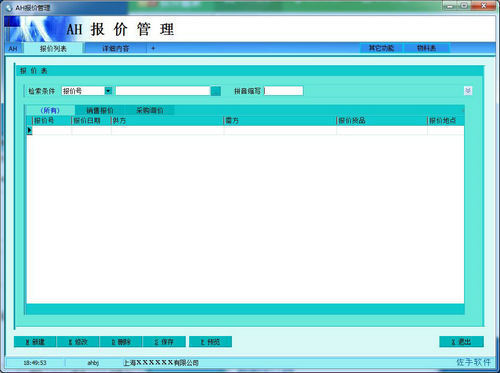Click the small search button beside keyword field
Viewport: 500px width, 373px height.
pos(216,91)
